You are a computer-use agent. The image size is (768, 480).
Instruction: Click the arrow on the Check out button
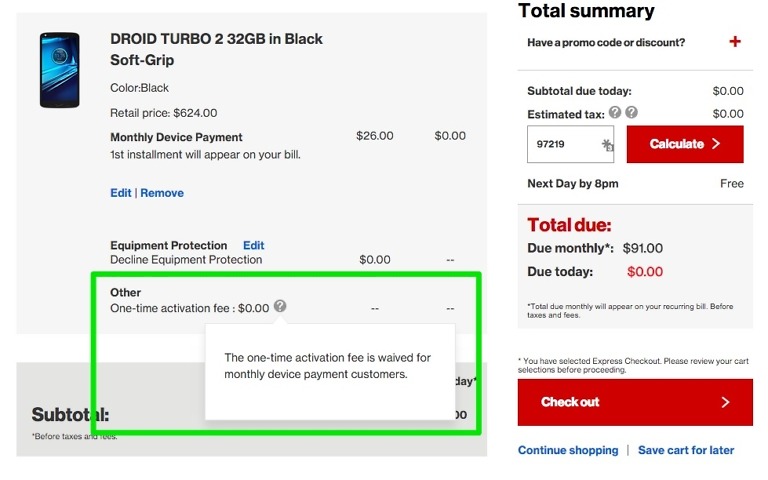(725, 402)
